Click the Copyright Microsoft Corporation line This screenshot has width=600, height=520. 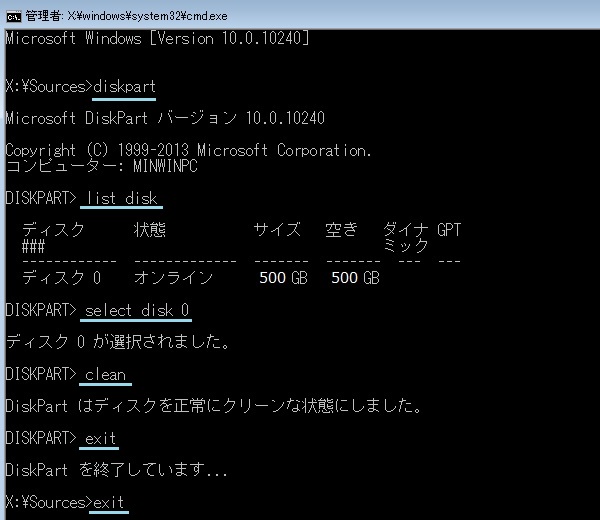pyautogui.click(x=188, y=150)
